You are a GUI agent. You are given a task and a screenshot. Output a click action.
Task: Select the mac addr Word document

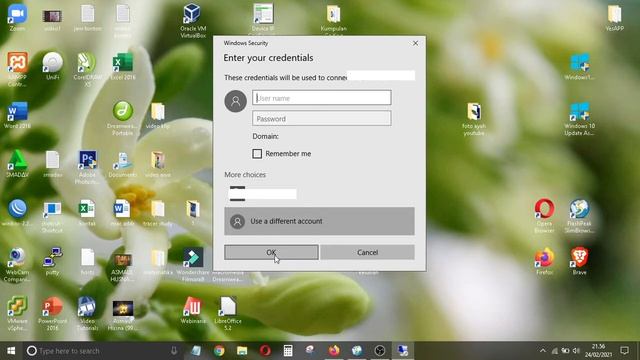pos(122,213)
